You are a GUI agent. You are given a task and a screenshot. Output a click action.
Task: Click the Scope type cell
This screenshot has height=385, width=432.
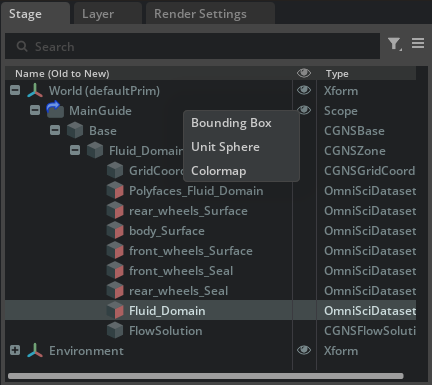click(x=341, y=111)
